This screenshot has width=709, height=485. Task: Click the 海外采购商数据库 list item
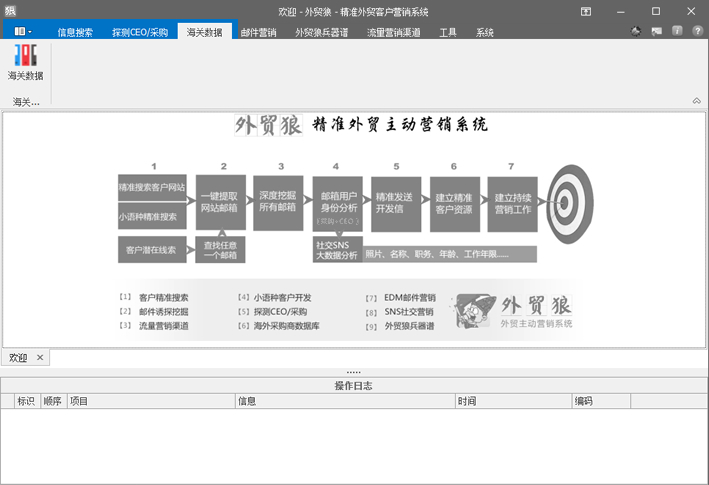287,326
